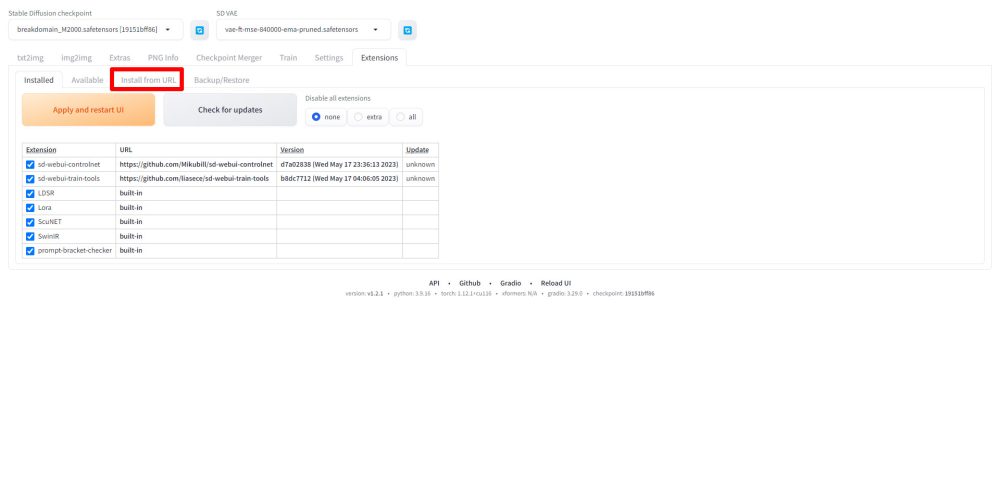Click refresh icon next to SD VAE dropdown

[x=407, y=30]
